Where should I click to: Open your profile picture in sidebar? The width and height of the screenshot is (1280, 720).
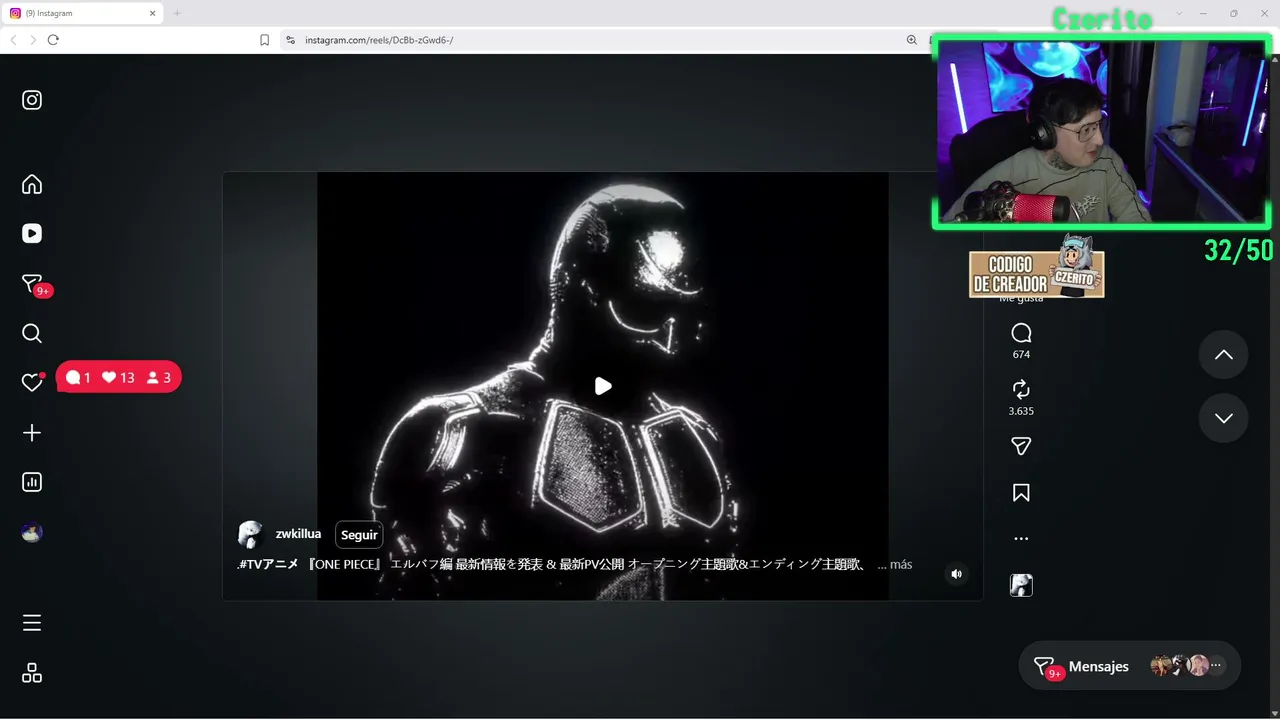(x=32, y=532)
